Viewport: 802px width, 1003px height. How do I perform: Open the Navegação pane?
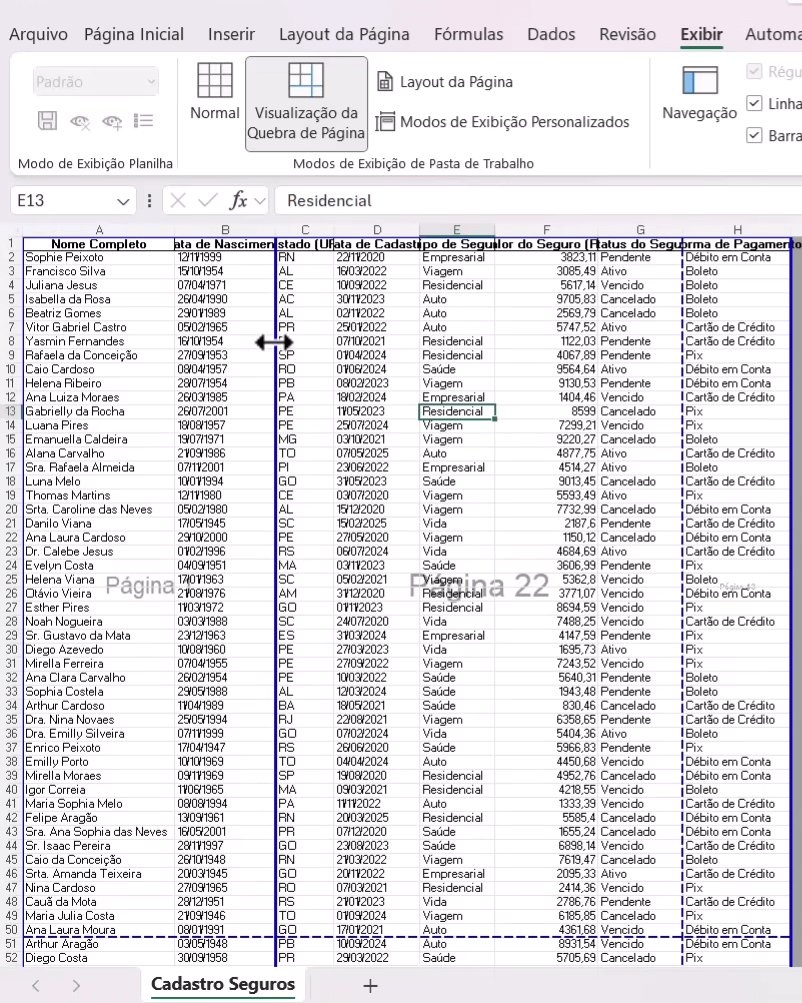pyautogui.click(x=699, y=93)
